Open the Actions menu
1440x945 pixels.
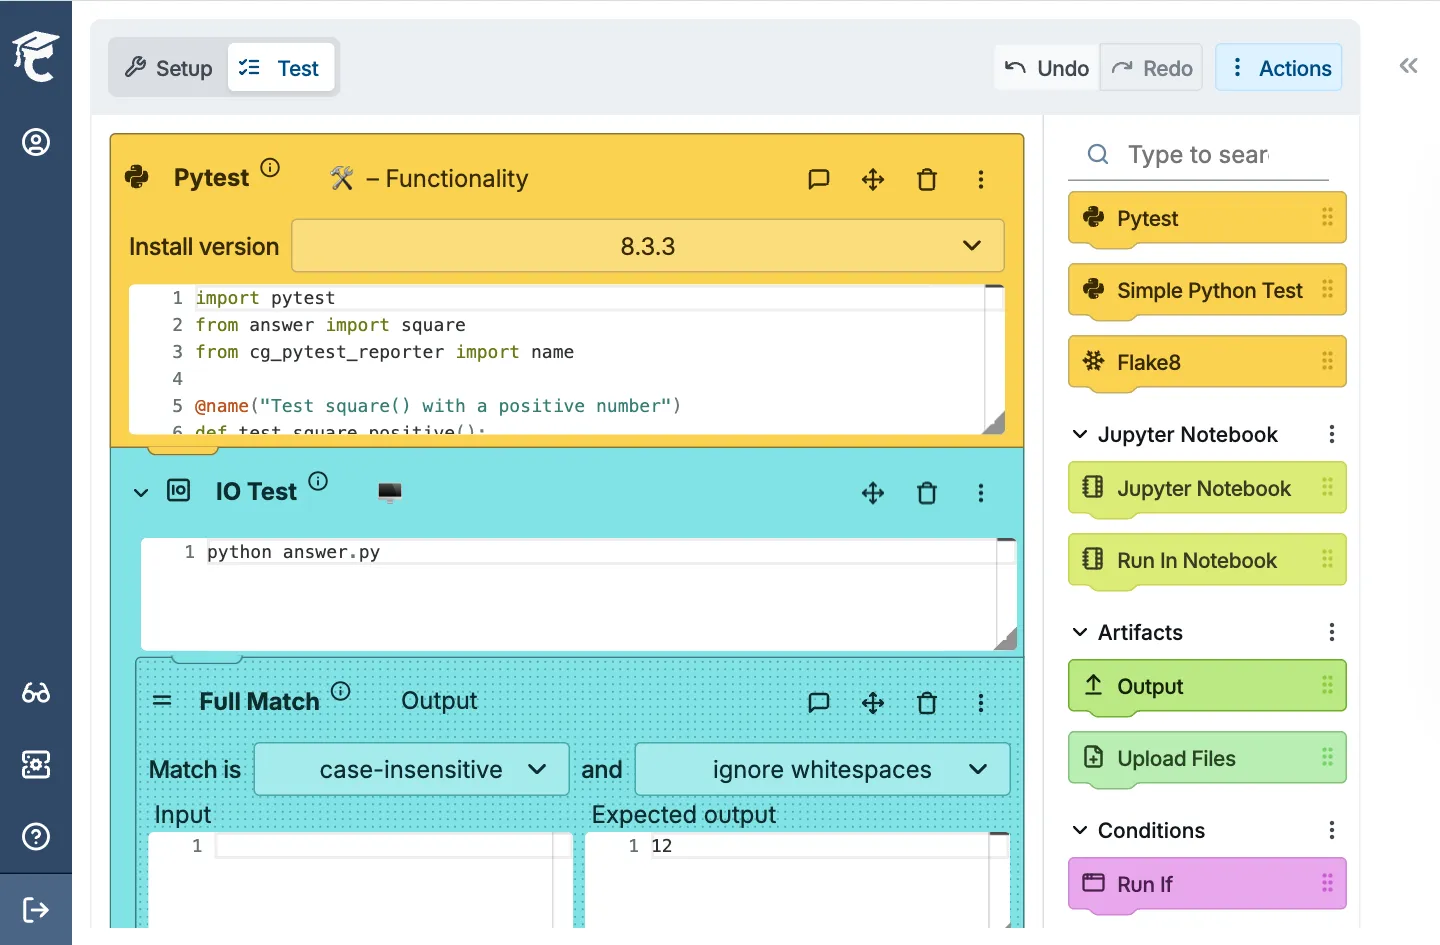click(x=1280, y=67)
